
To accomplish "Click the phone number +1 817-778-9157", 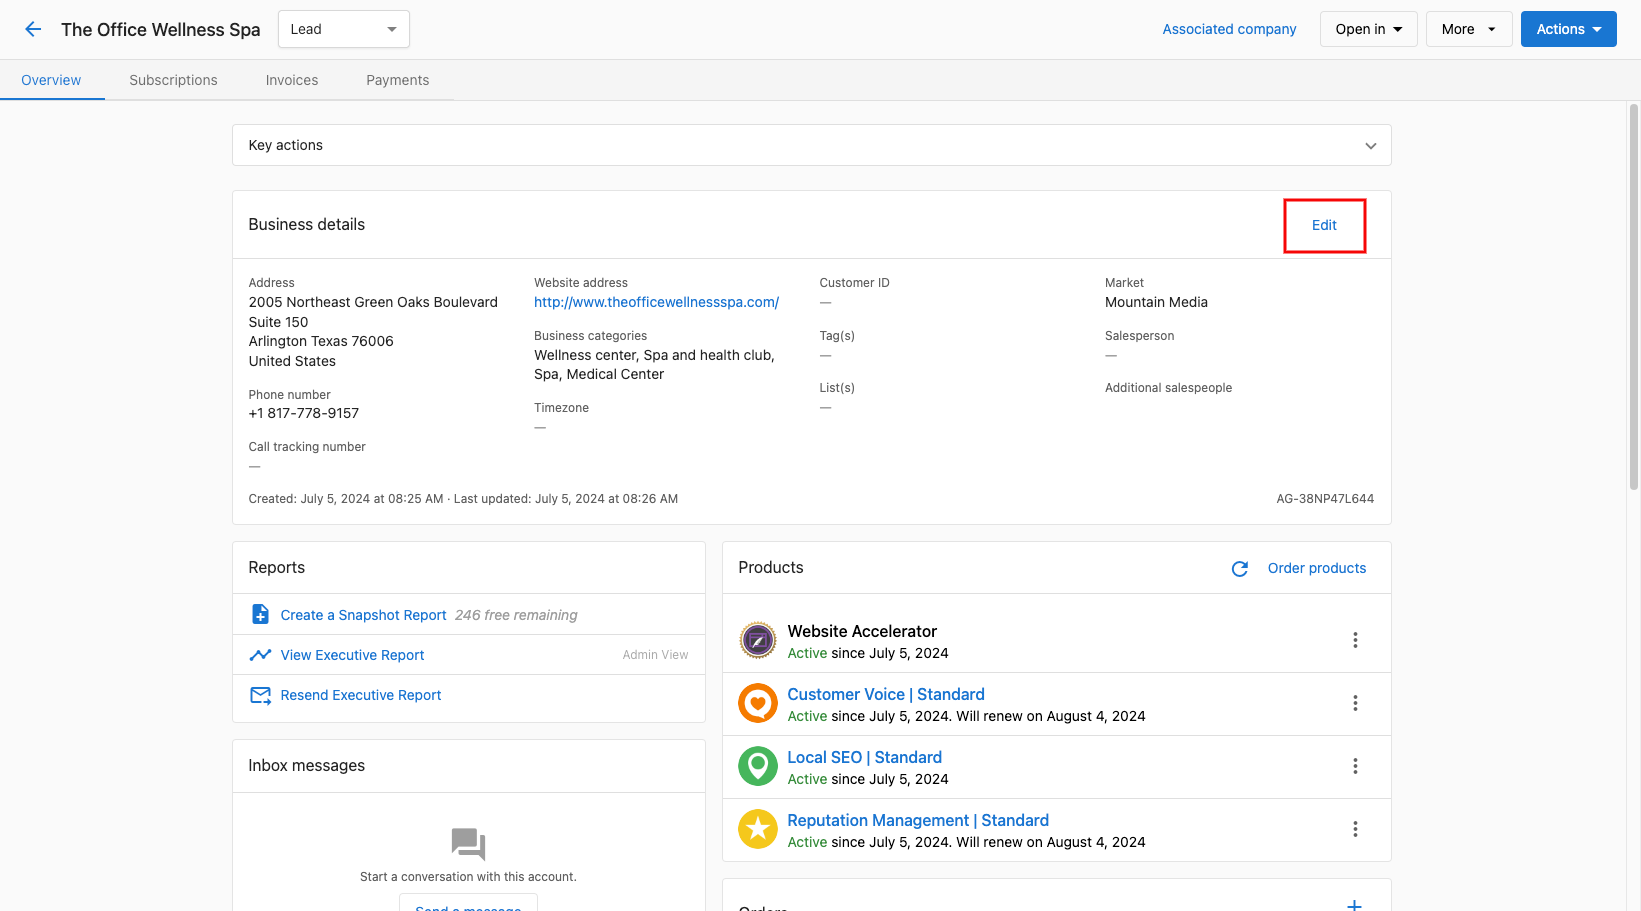I will point(304,413).
